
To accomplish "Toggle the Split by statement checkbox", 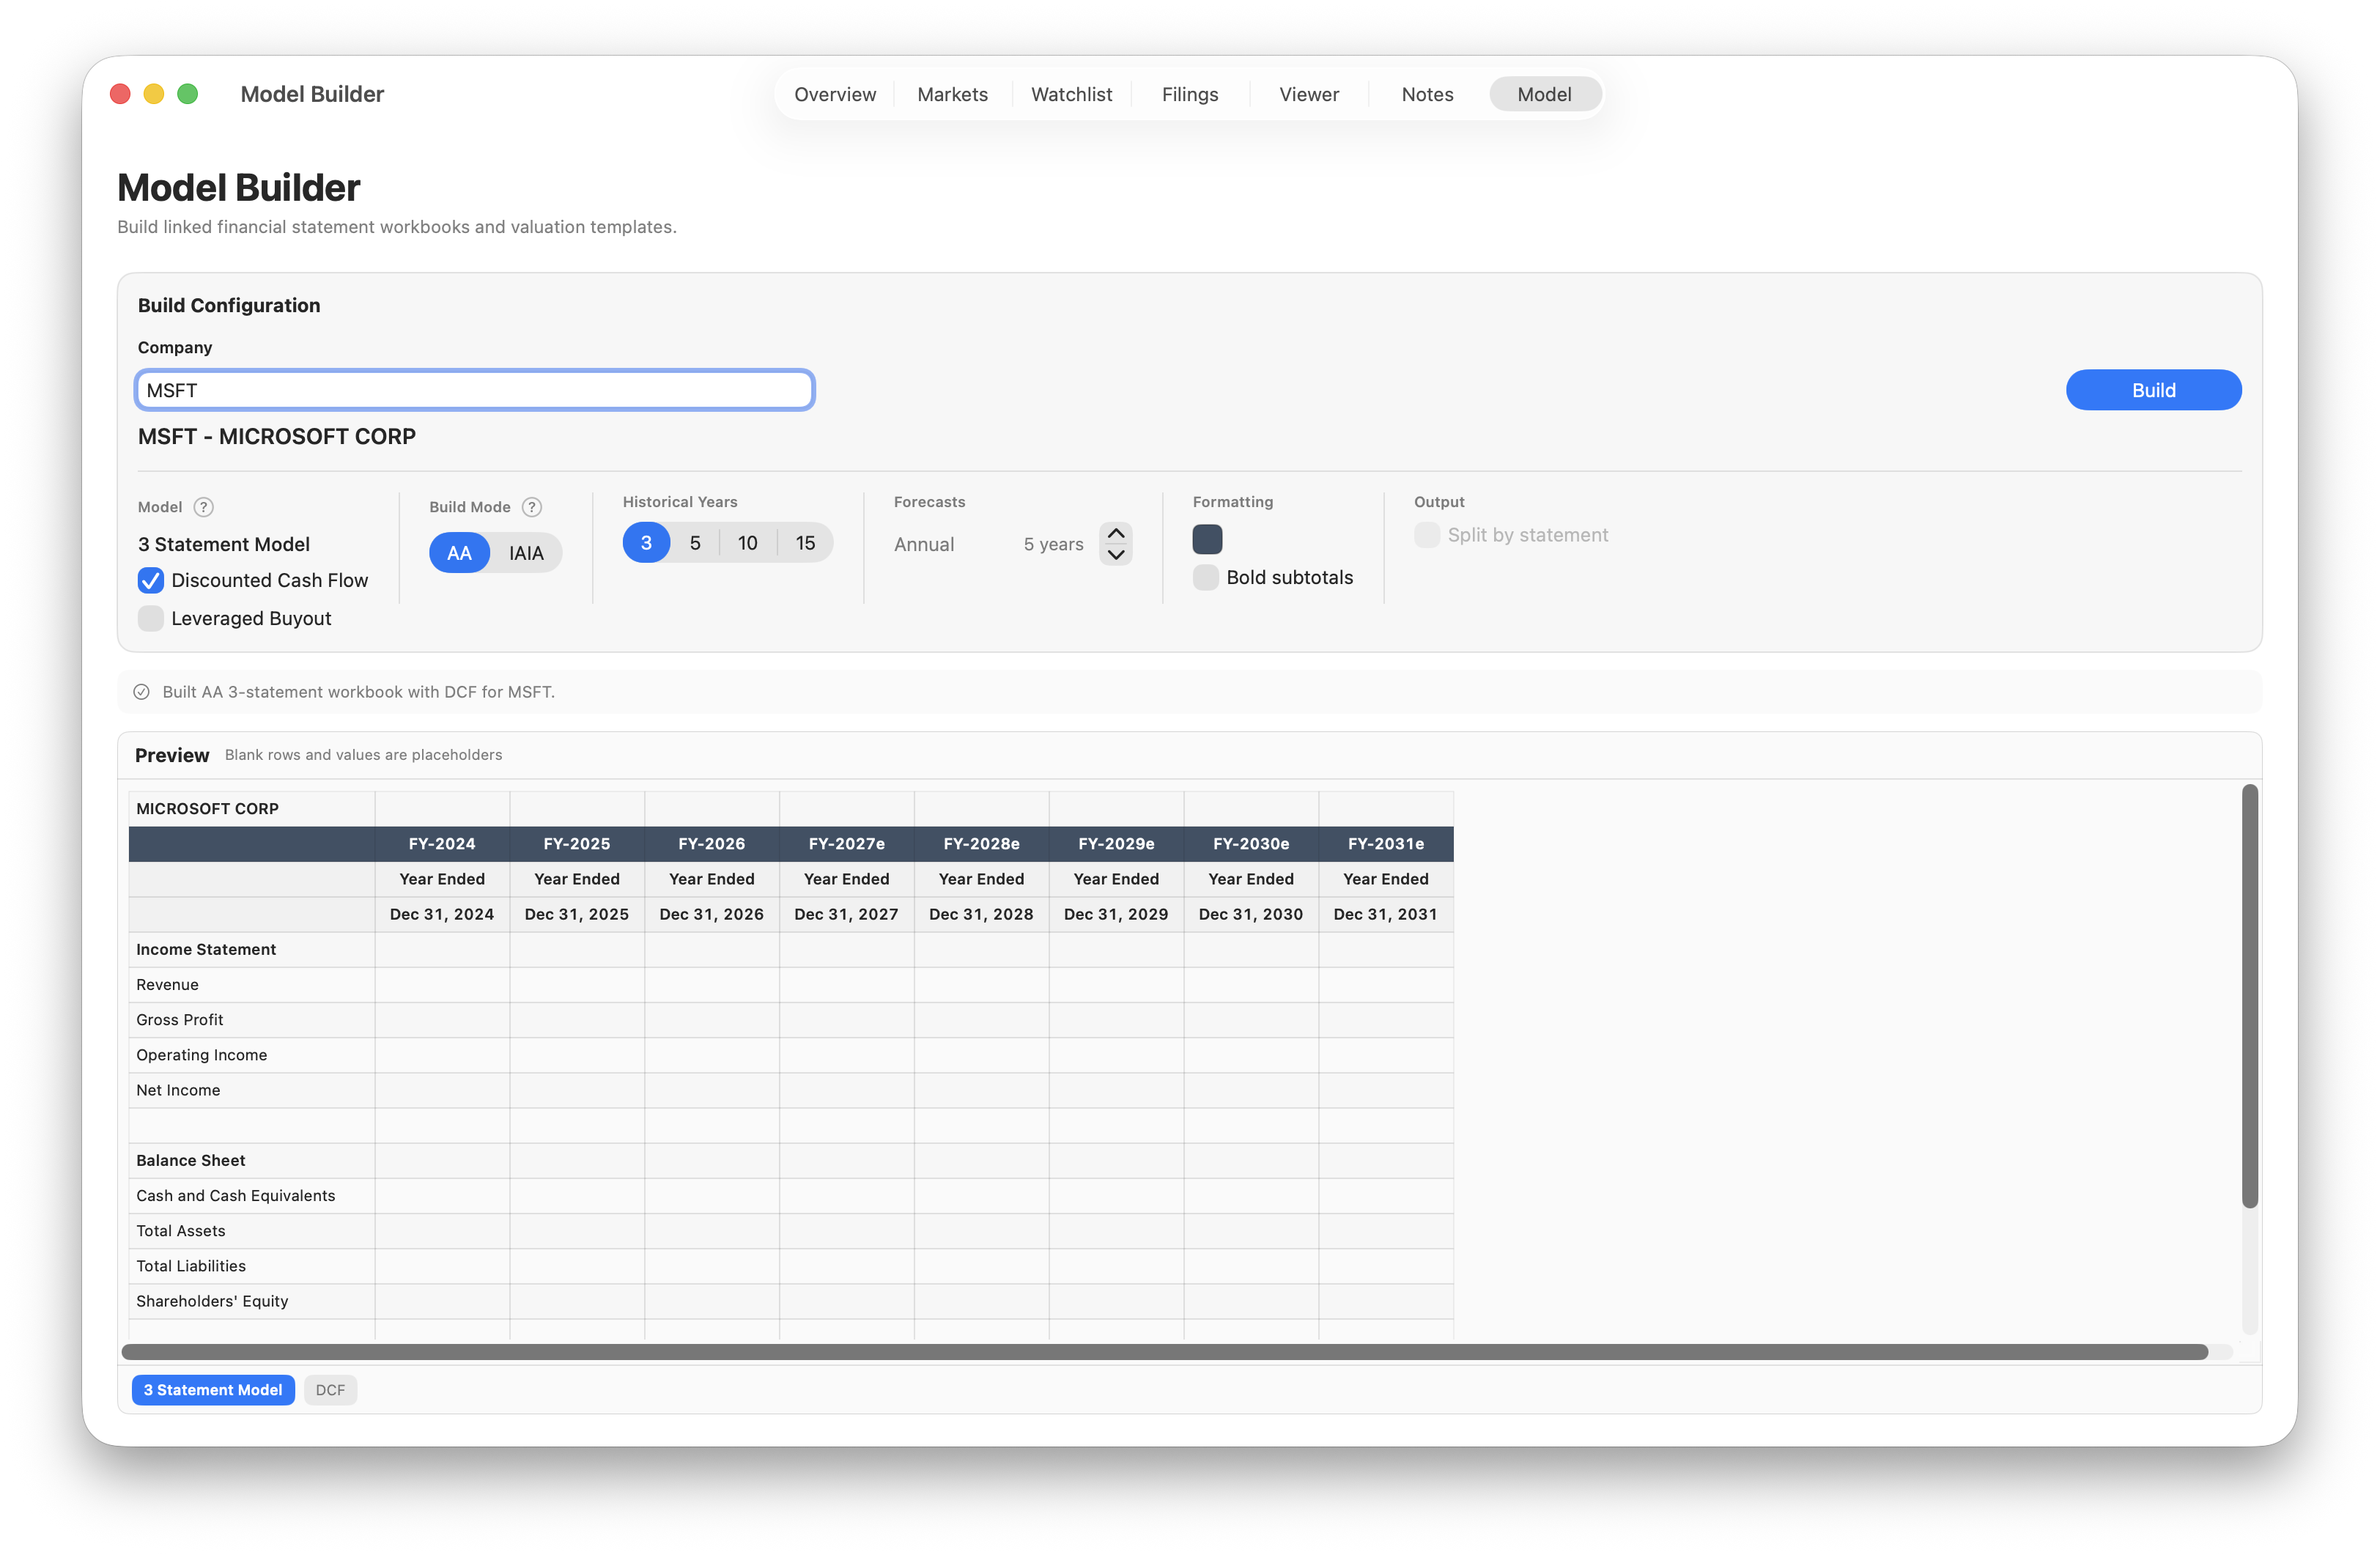I will pyautogui.click(x=1427, y=535).
